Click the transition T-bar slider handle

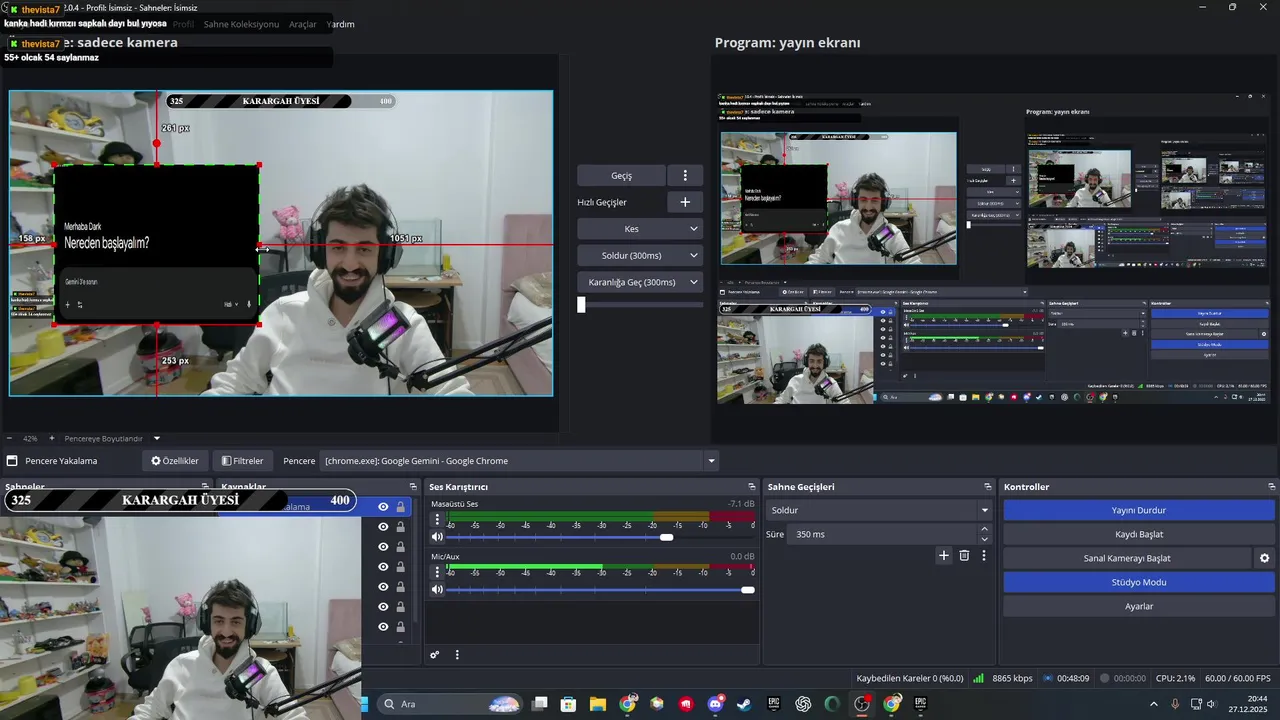tap(581, 305)
